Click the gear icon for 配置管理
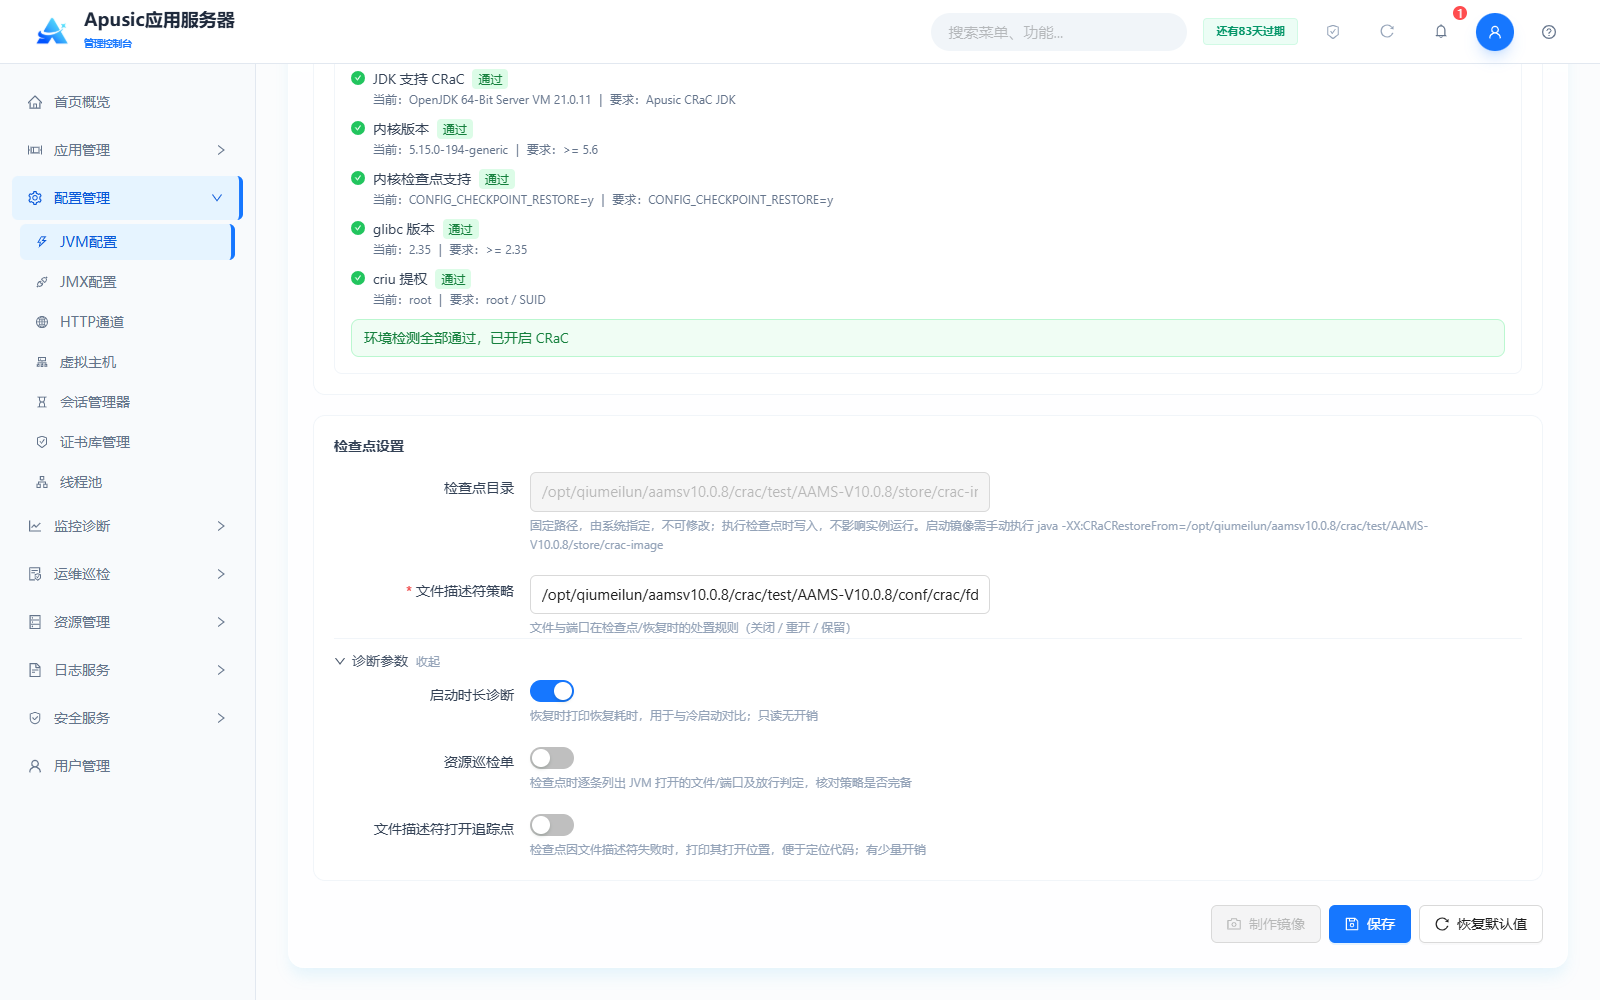1600x1000 pixels. pos(35,198)
